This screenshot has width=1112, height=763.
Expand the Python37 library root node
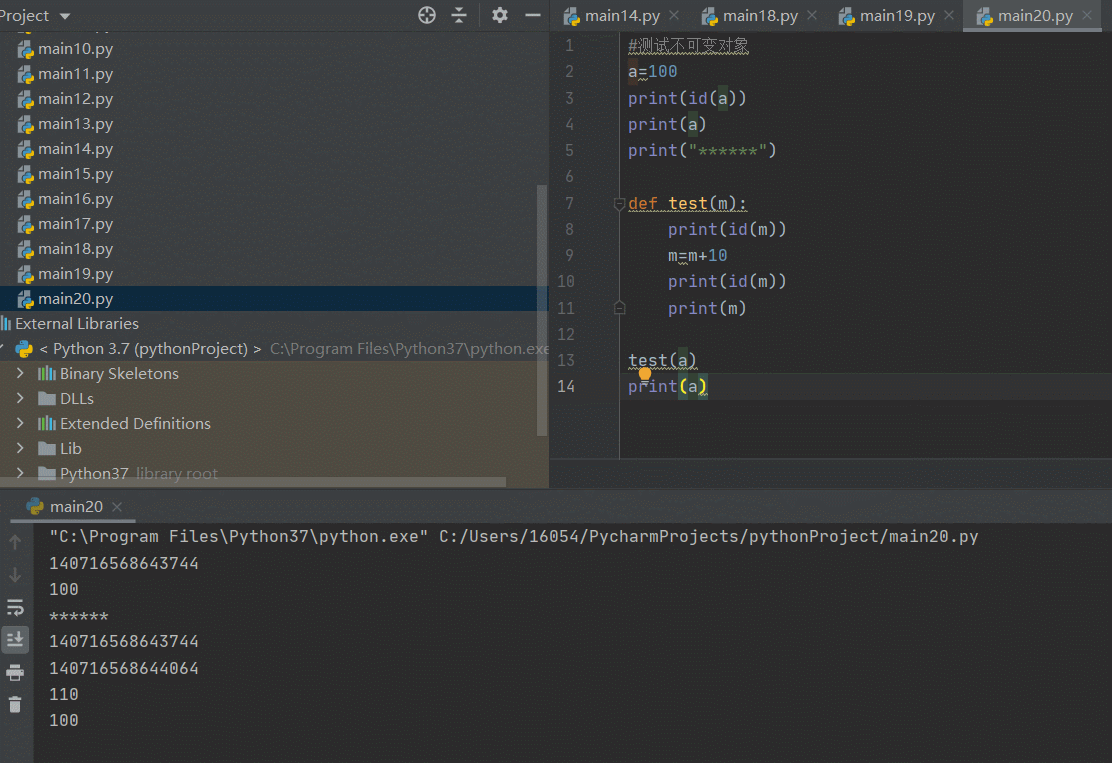[20, 473]
